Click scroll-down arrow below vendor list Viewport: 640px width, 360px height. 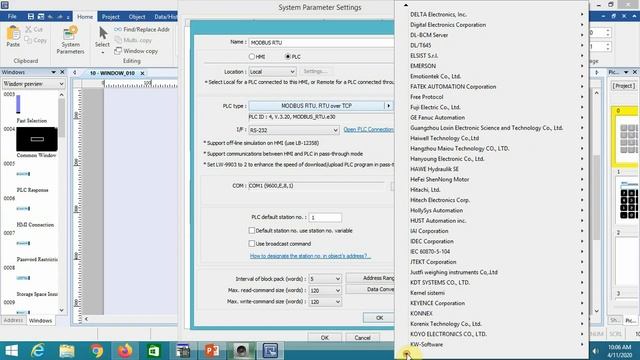pyautogui.click(x=407, y=353)
